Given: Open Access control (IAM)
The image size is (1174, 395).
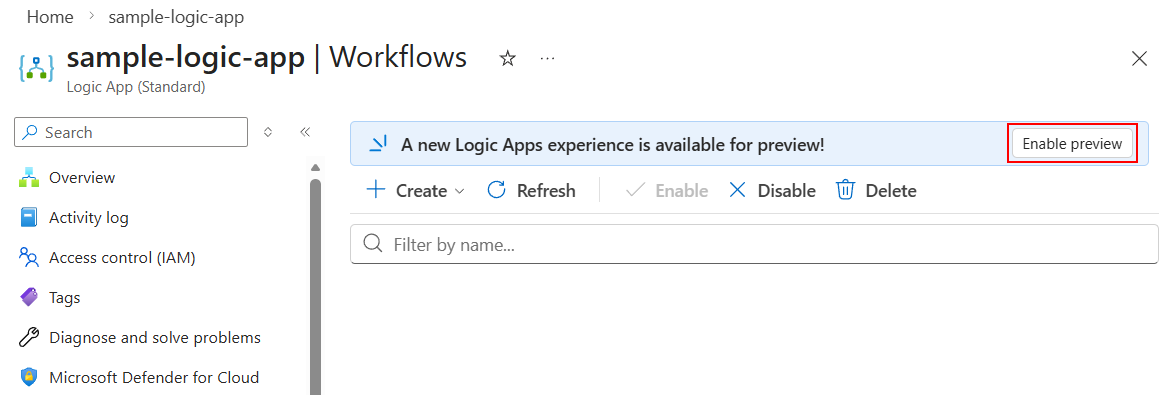Looking at the screenshot, I should (x=122, y=257).
